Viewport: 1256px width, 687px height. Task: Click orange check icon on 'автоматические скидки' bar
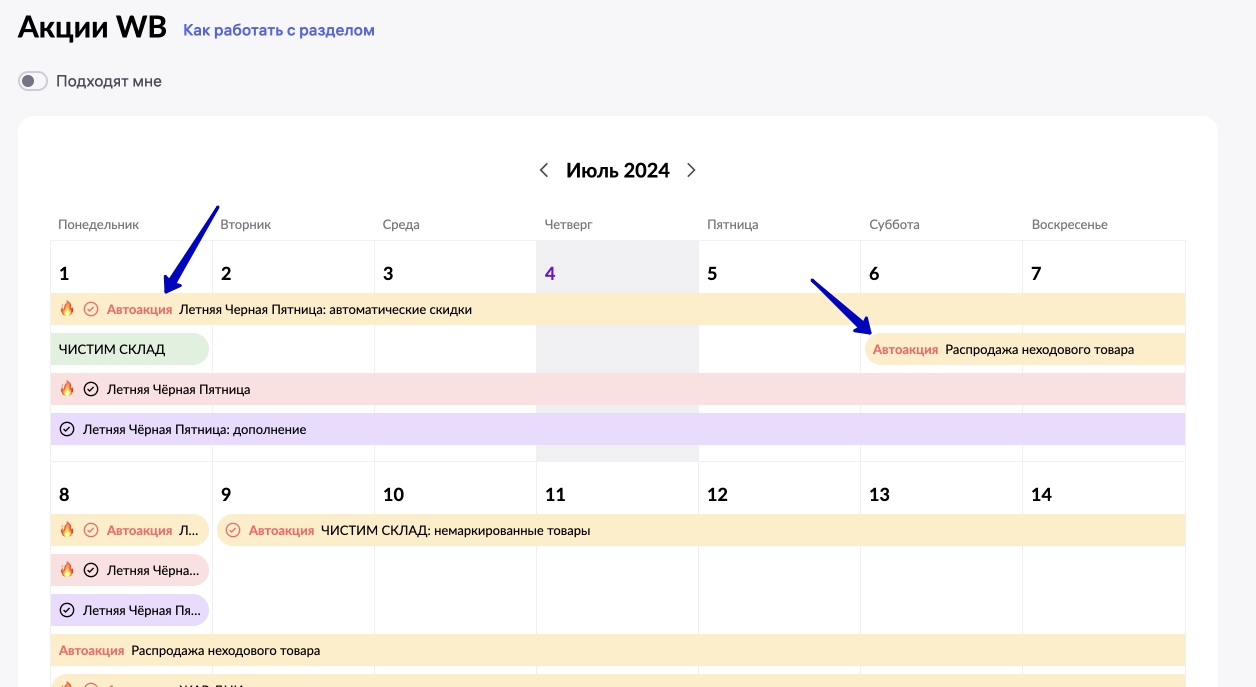(91, 309)
